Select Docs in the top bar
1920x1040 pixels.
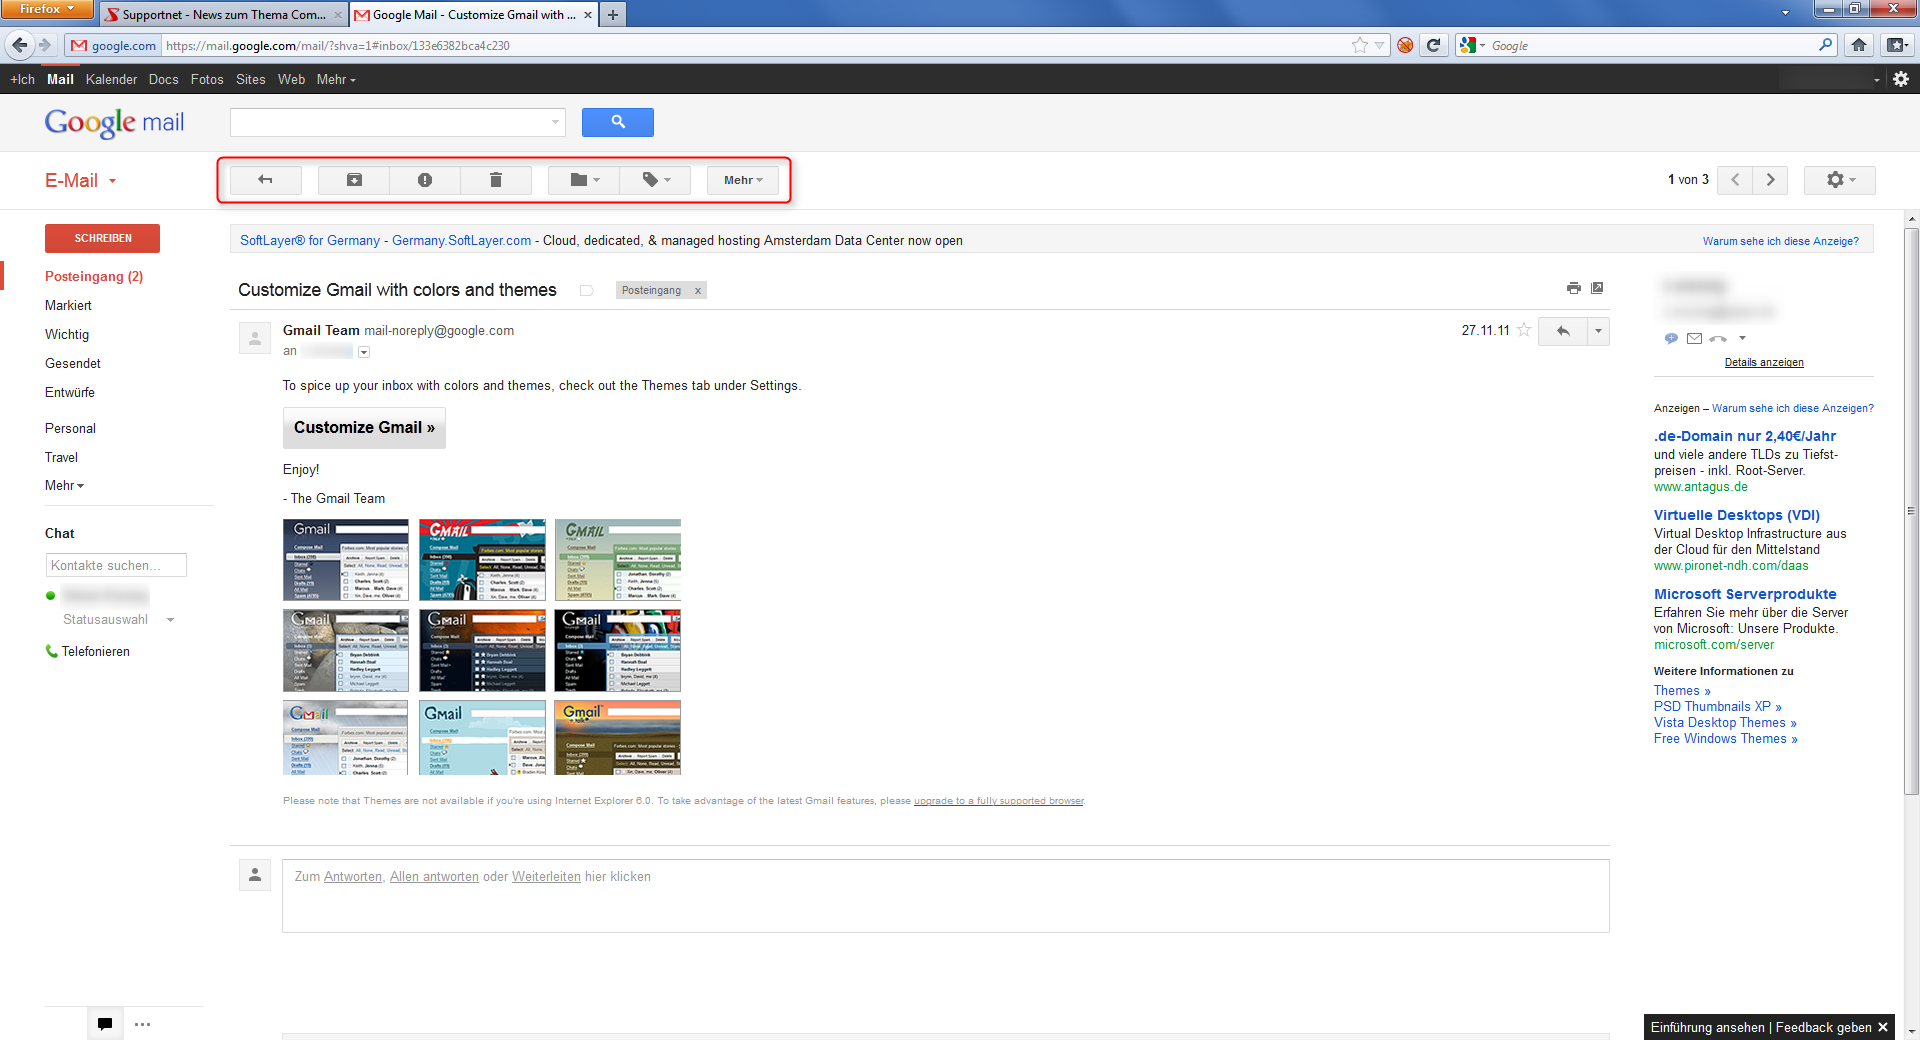(163, 79)
